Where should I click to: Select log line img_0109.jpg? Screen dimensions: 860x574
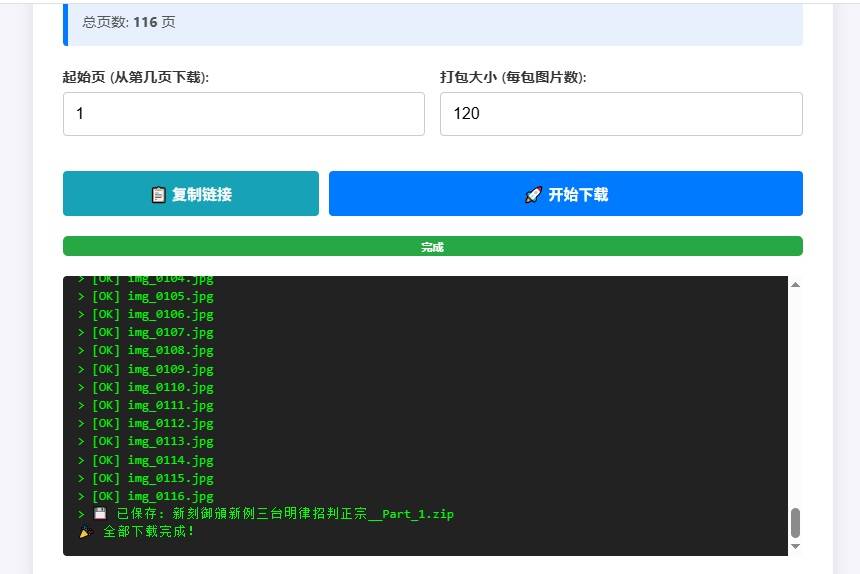[146, 370]
